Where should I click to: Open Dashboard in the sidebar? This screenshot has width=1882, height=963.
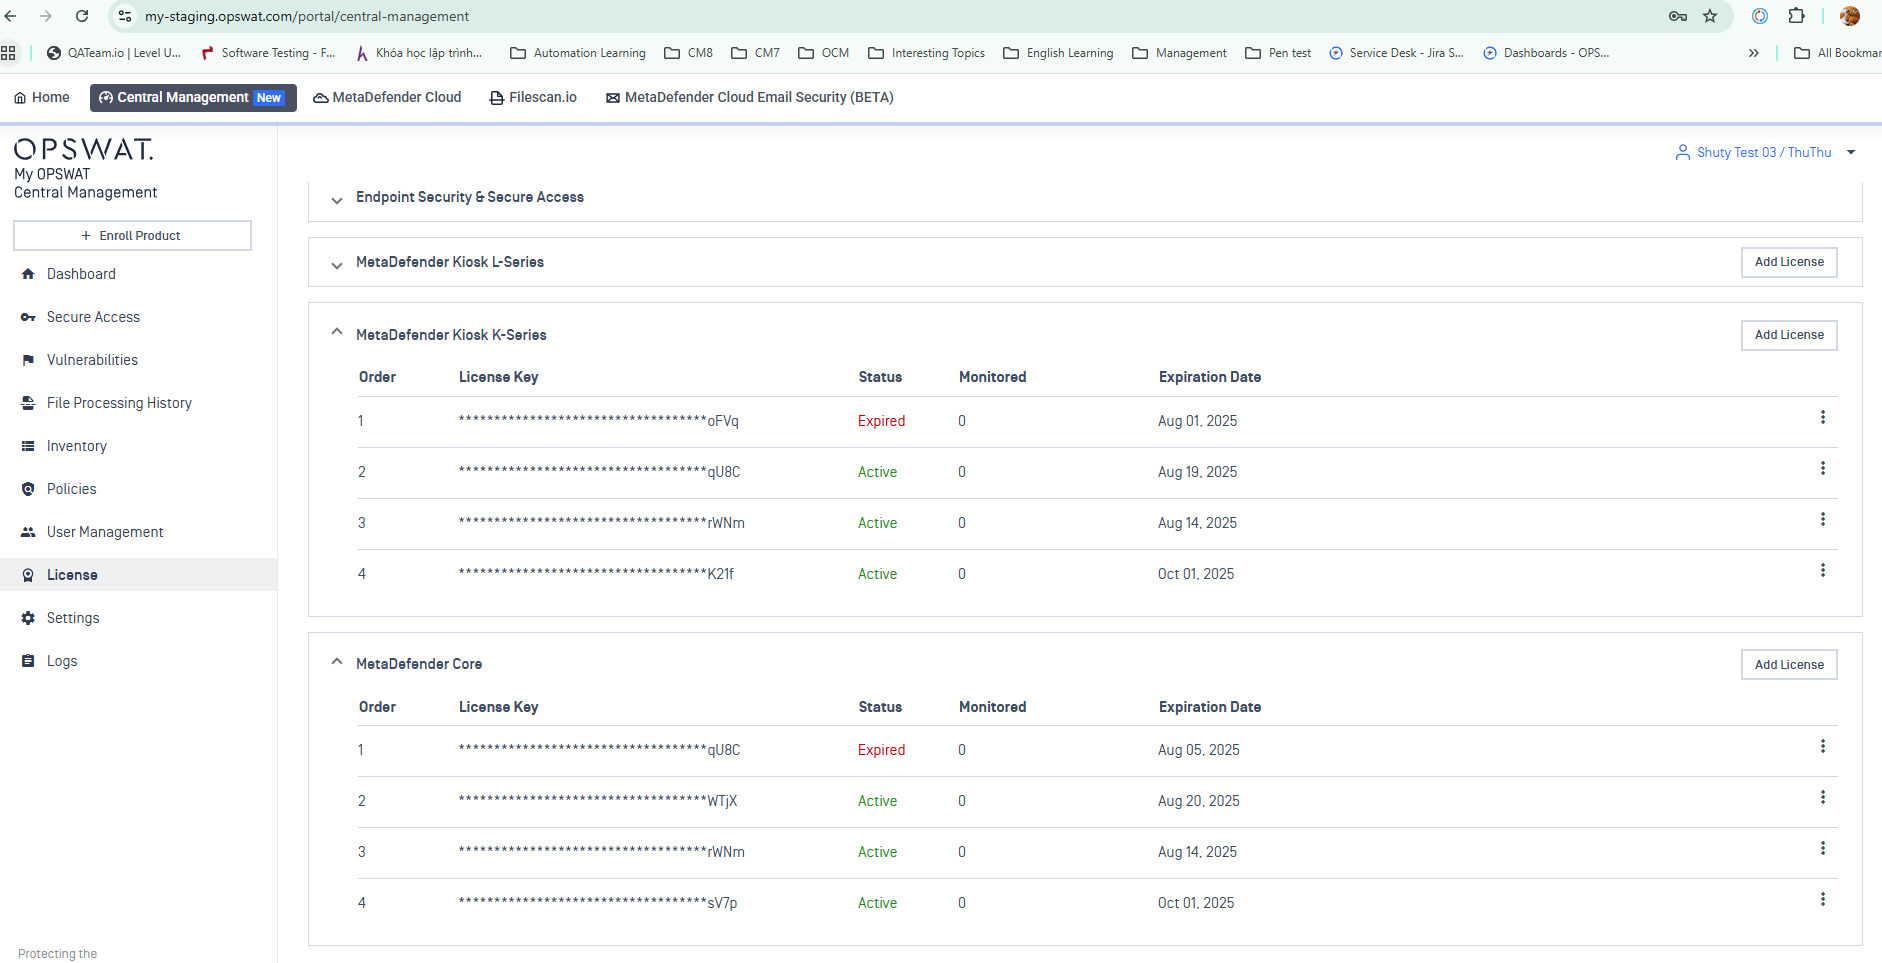pos(81,274)
